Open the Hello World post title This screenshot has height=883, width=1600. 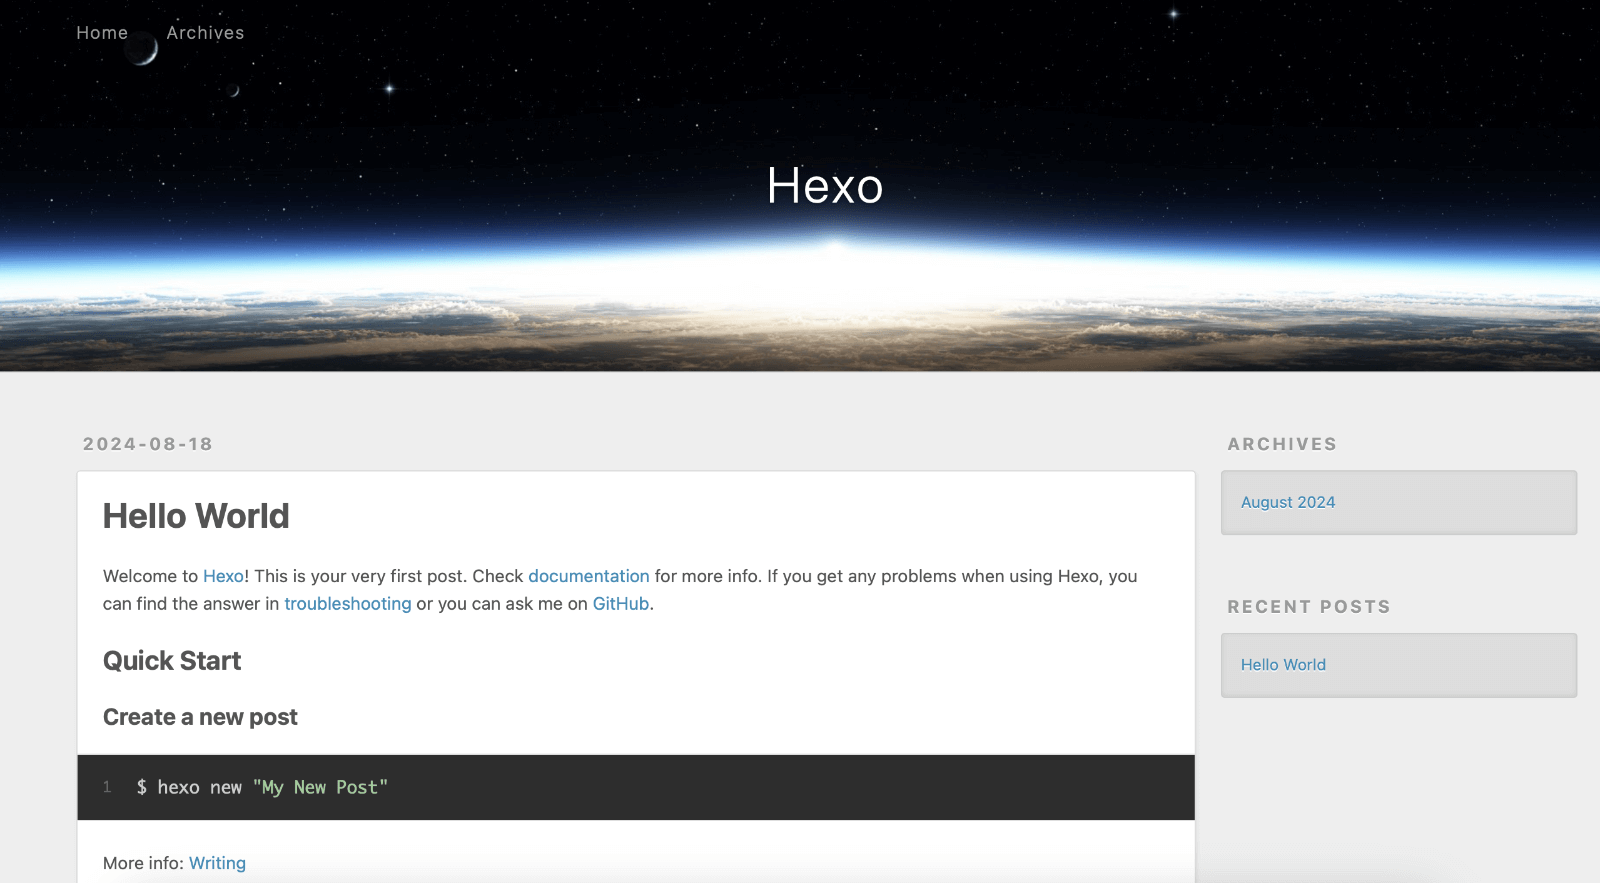[196, 516]
